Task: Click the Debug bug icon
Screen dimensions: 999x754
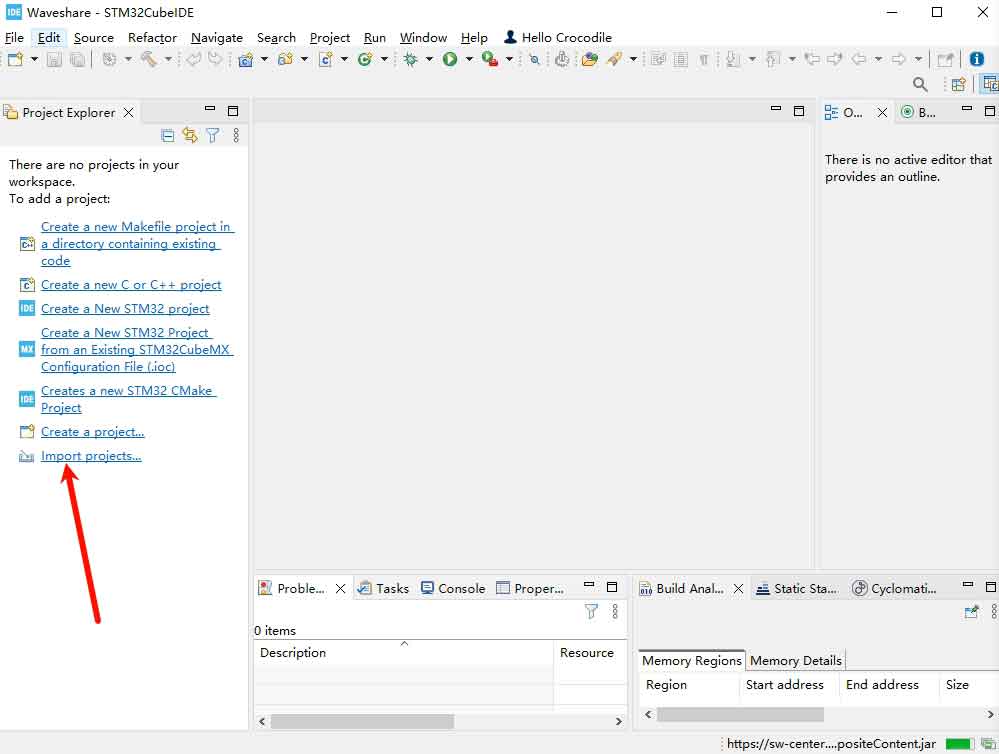Action: 411,60
